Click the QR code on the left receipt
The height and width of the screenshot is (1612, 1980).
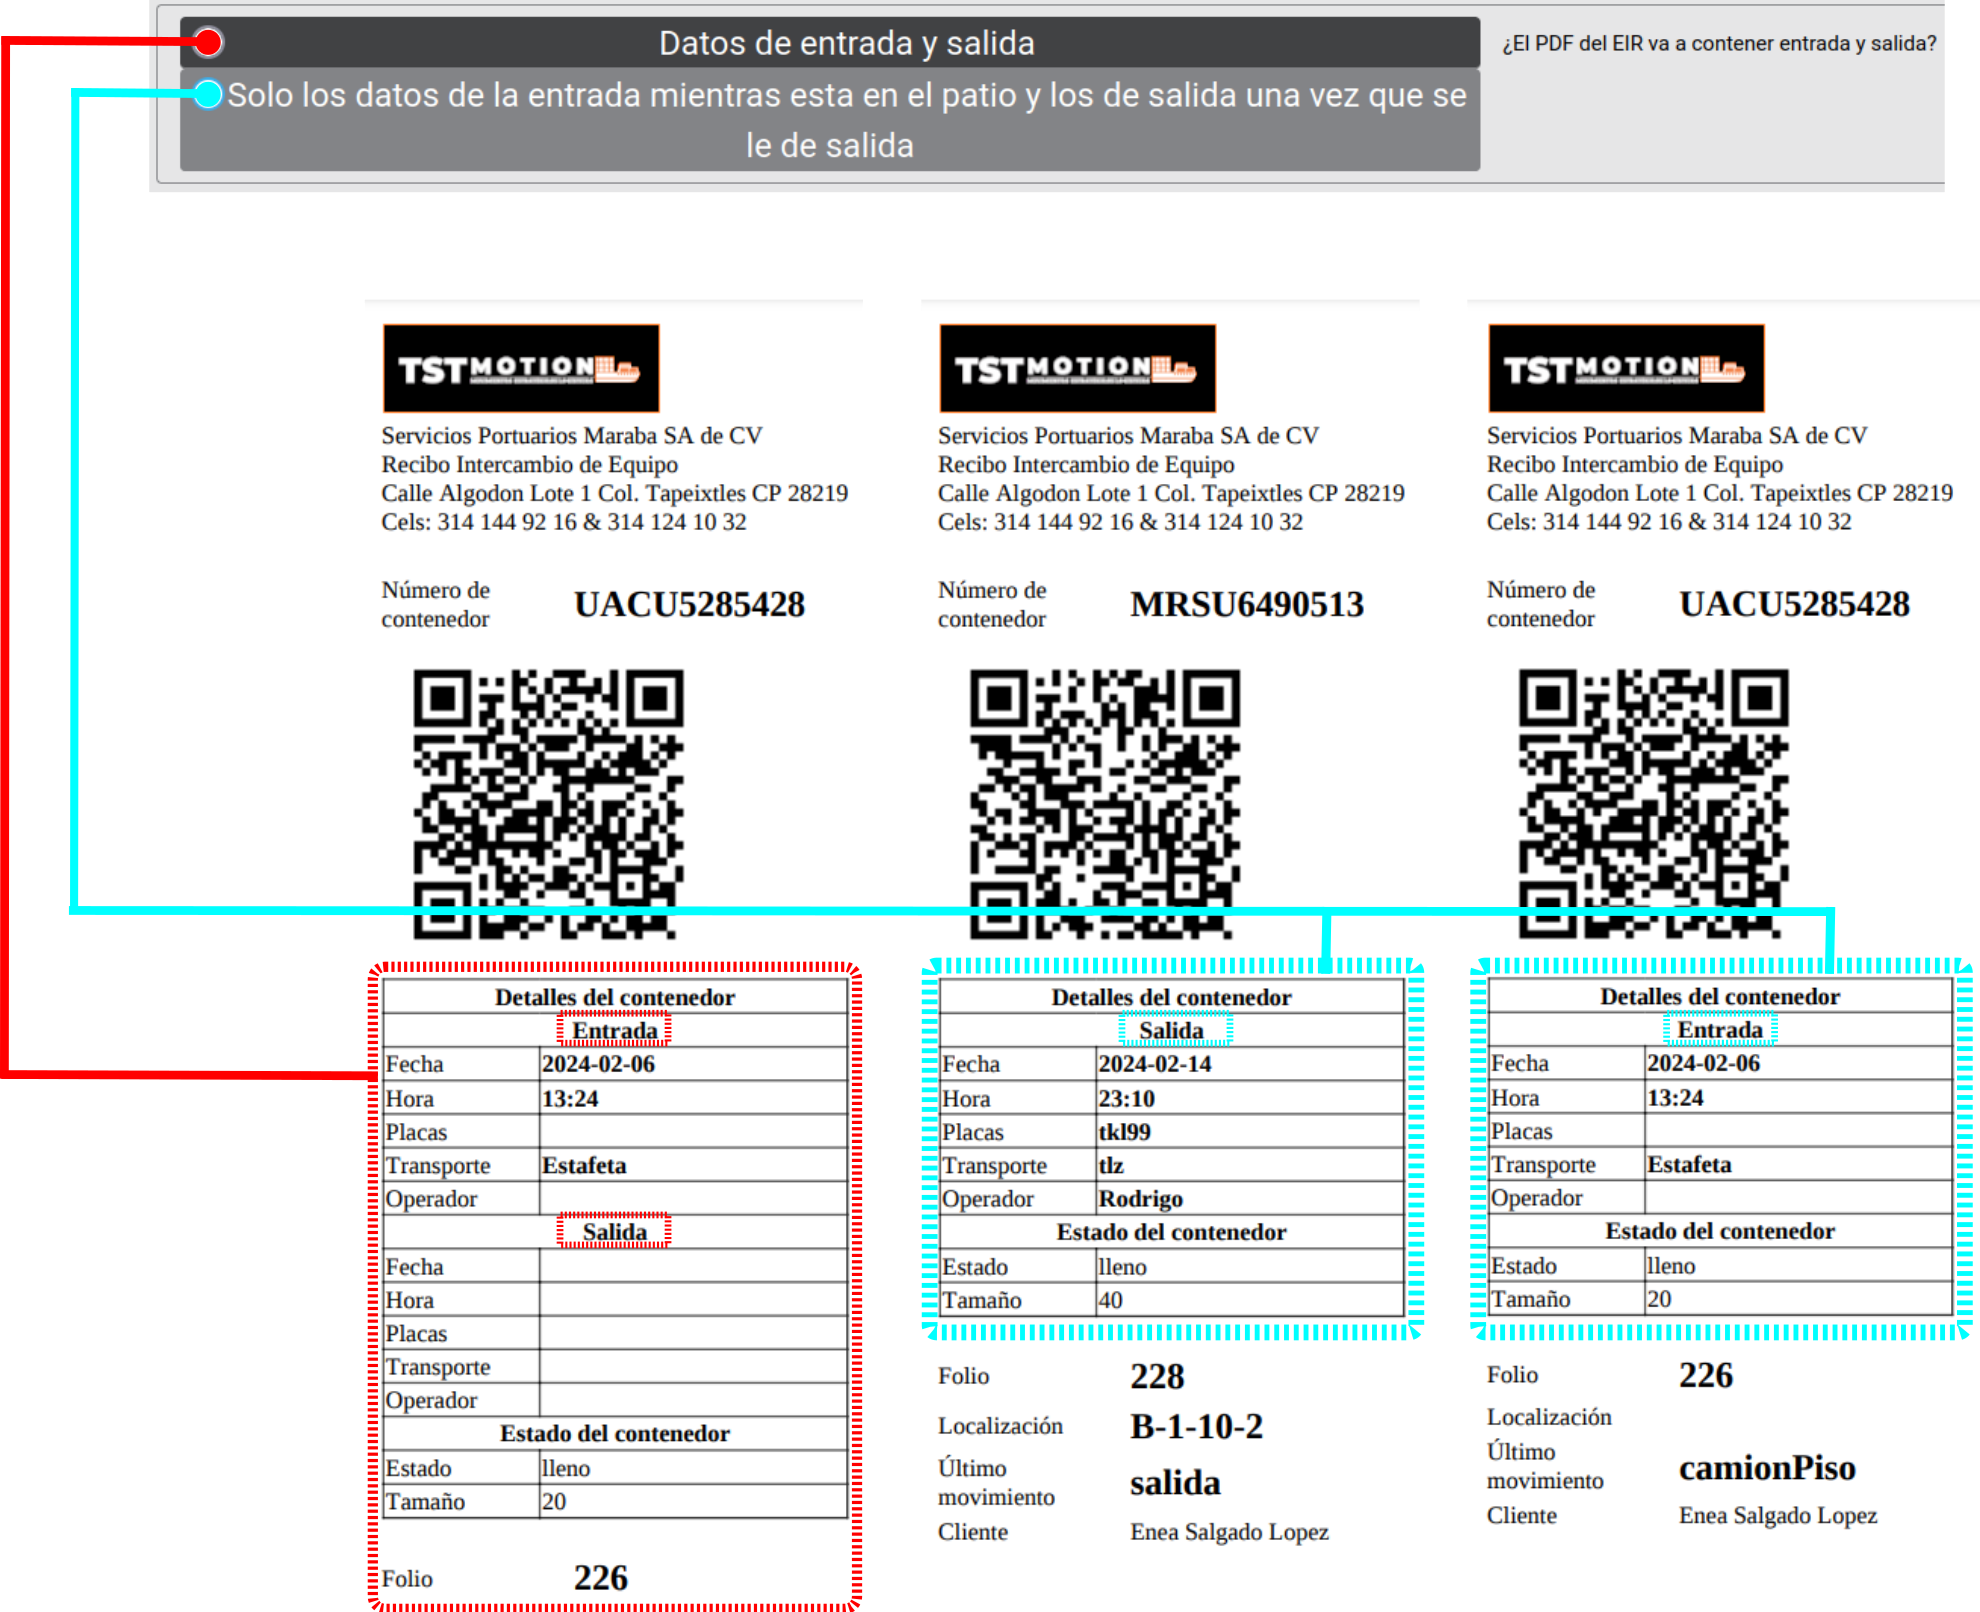(x=548, y=803)
